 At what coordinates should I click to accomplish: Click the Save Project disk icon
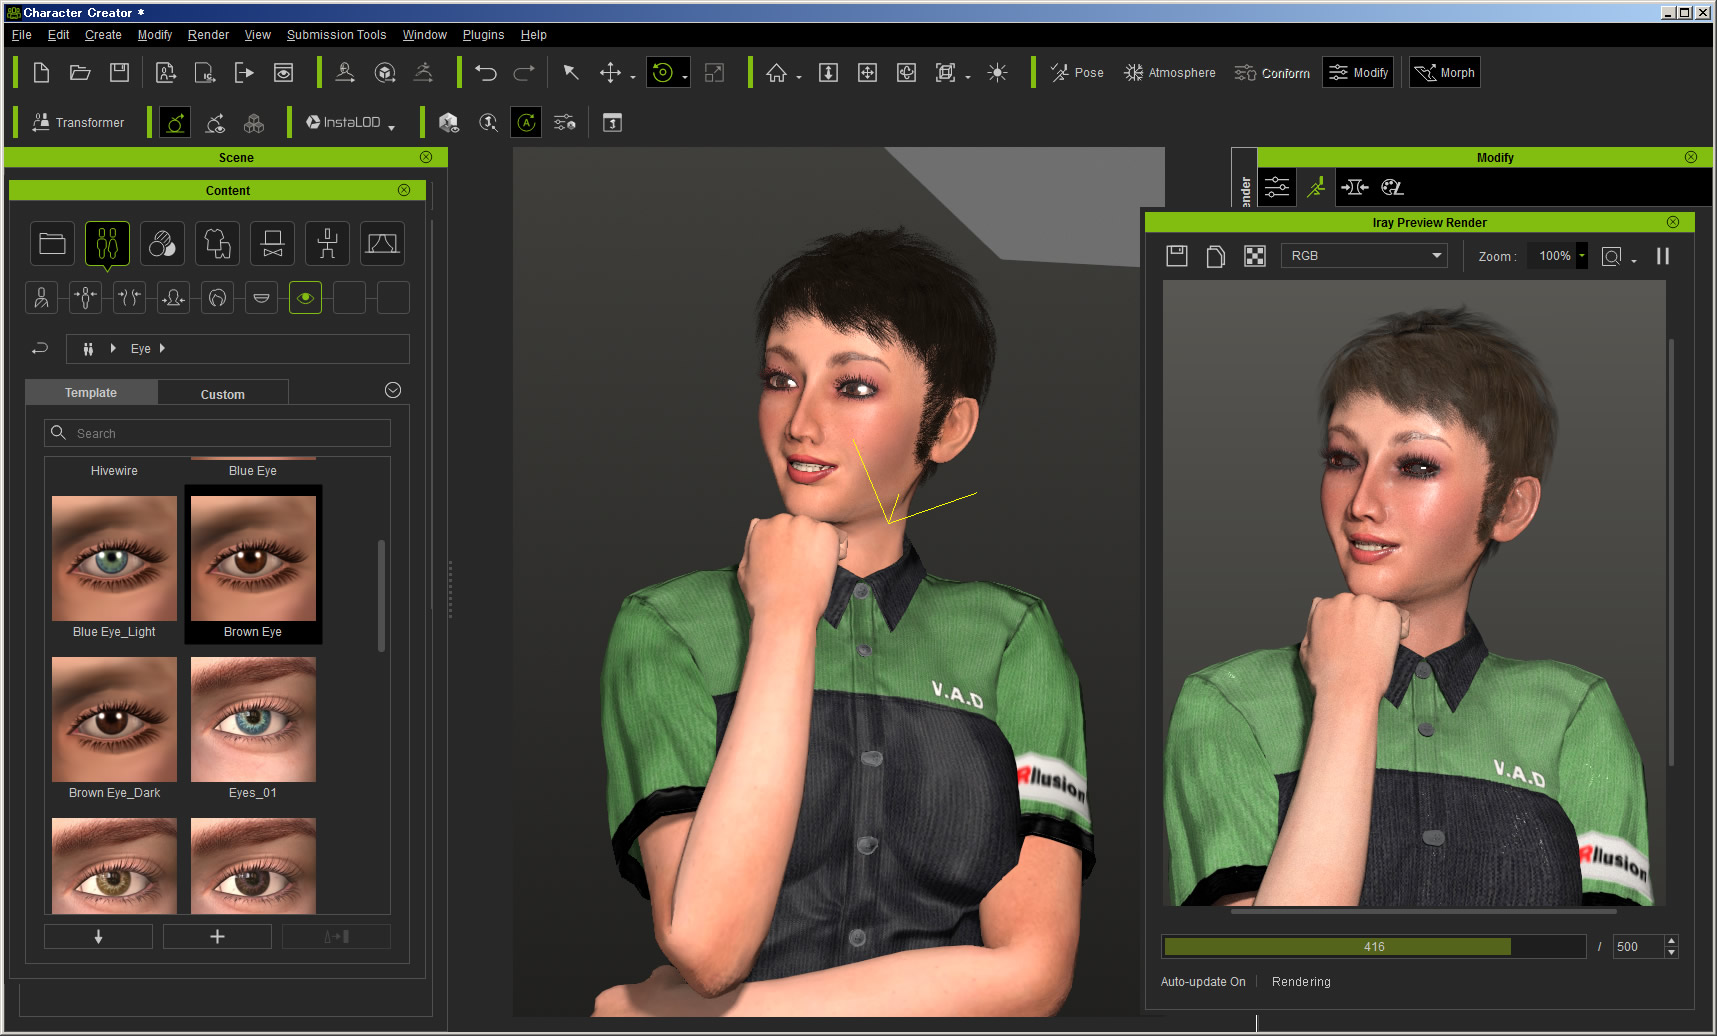[119, 73]
